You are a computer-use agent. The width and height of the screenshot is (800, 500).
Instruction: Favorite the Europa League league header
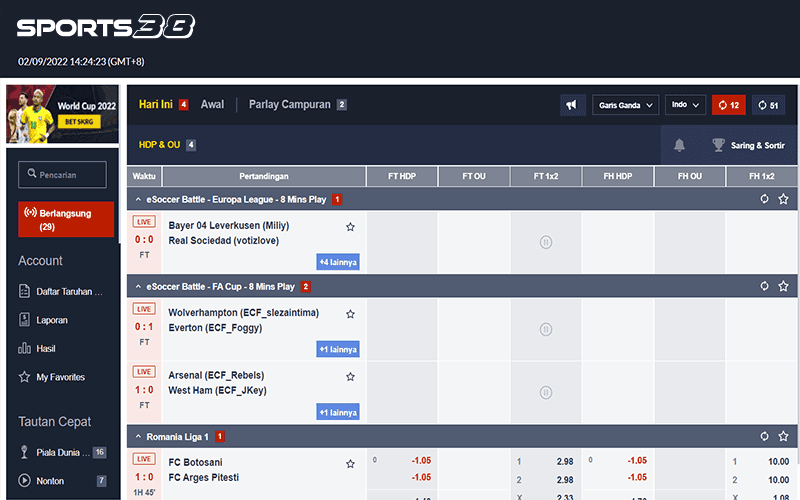pos(783,199)
